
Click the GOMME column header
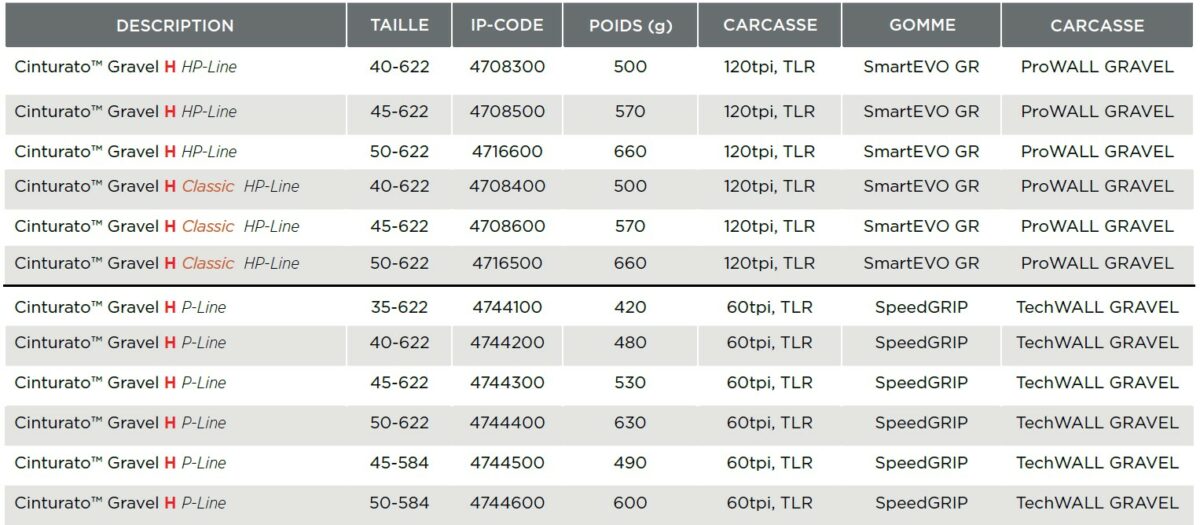921,26
